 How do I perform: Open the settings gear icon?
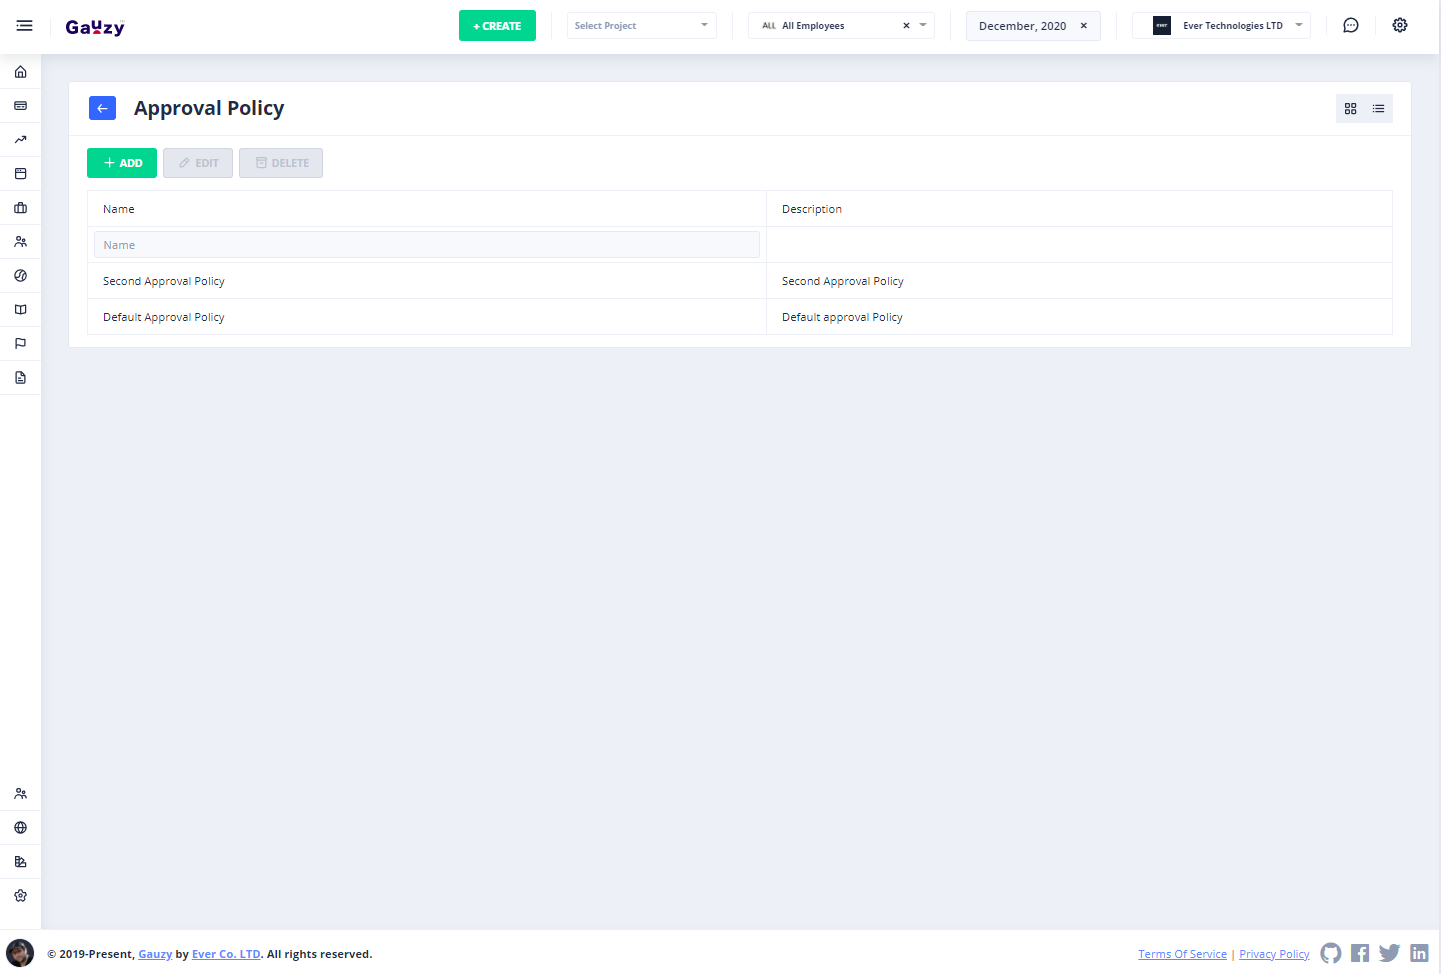point(1399,26)
